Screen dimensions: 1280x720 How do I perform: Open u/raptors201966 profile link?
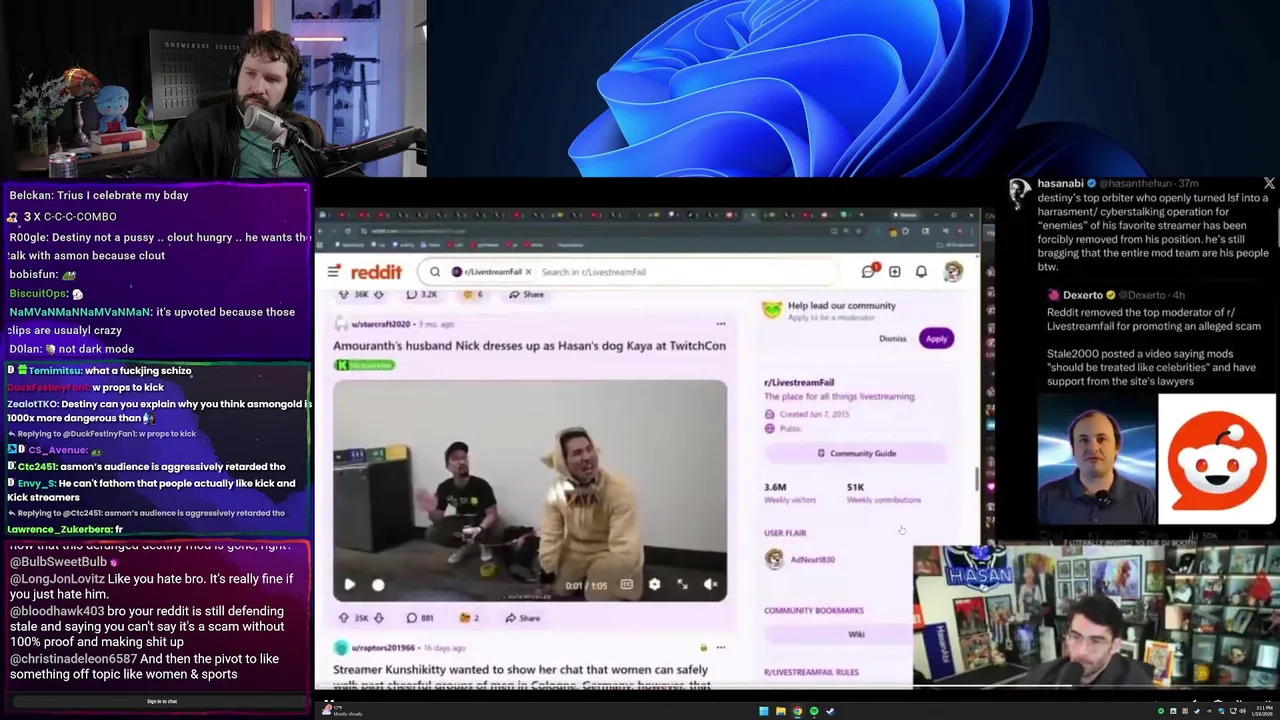coord(383,648)
